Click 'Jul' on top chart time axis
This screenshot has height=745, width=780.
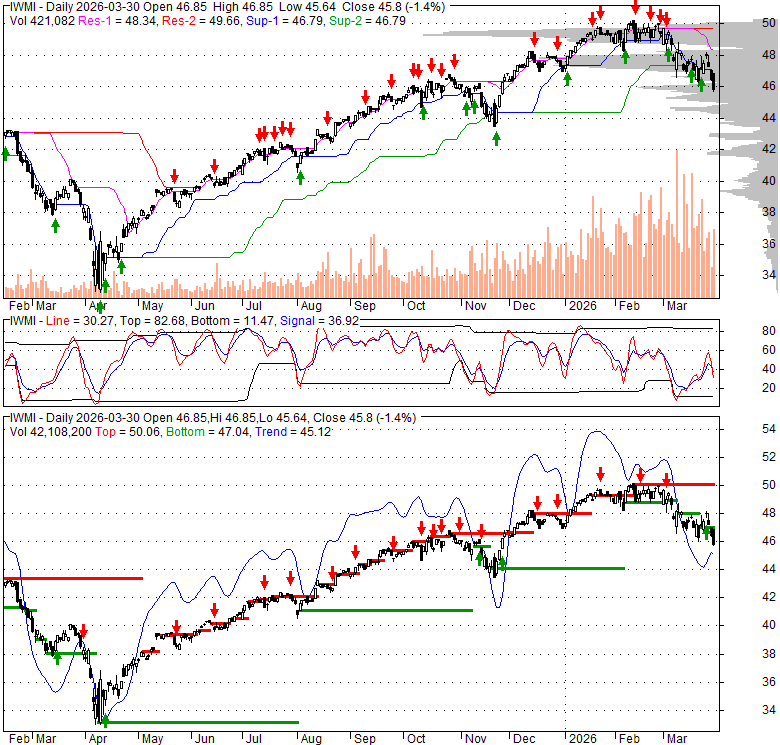[x=254, y=306]
